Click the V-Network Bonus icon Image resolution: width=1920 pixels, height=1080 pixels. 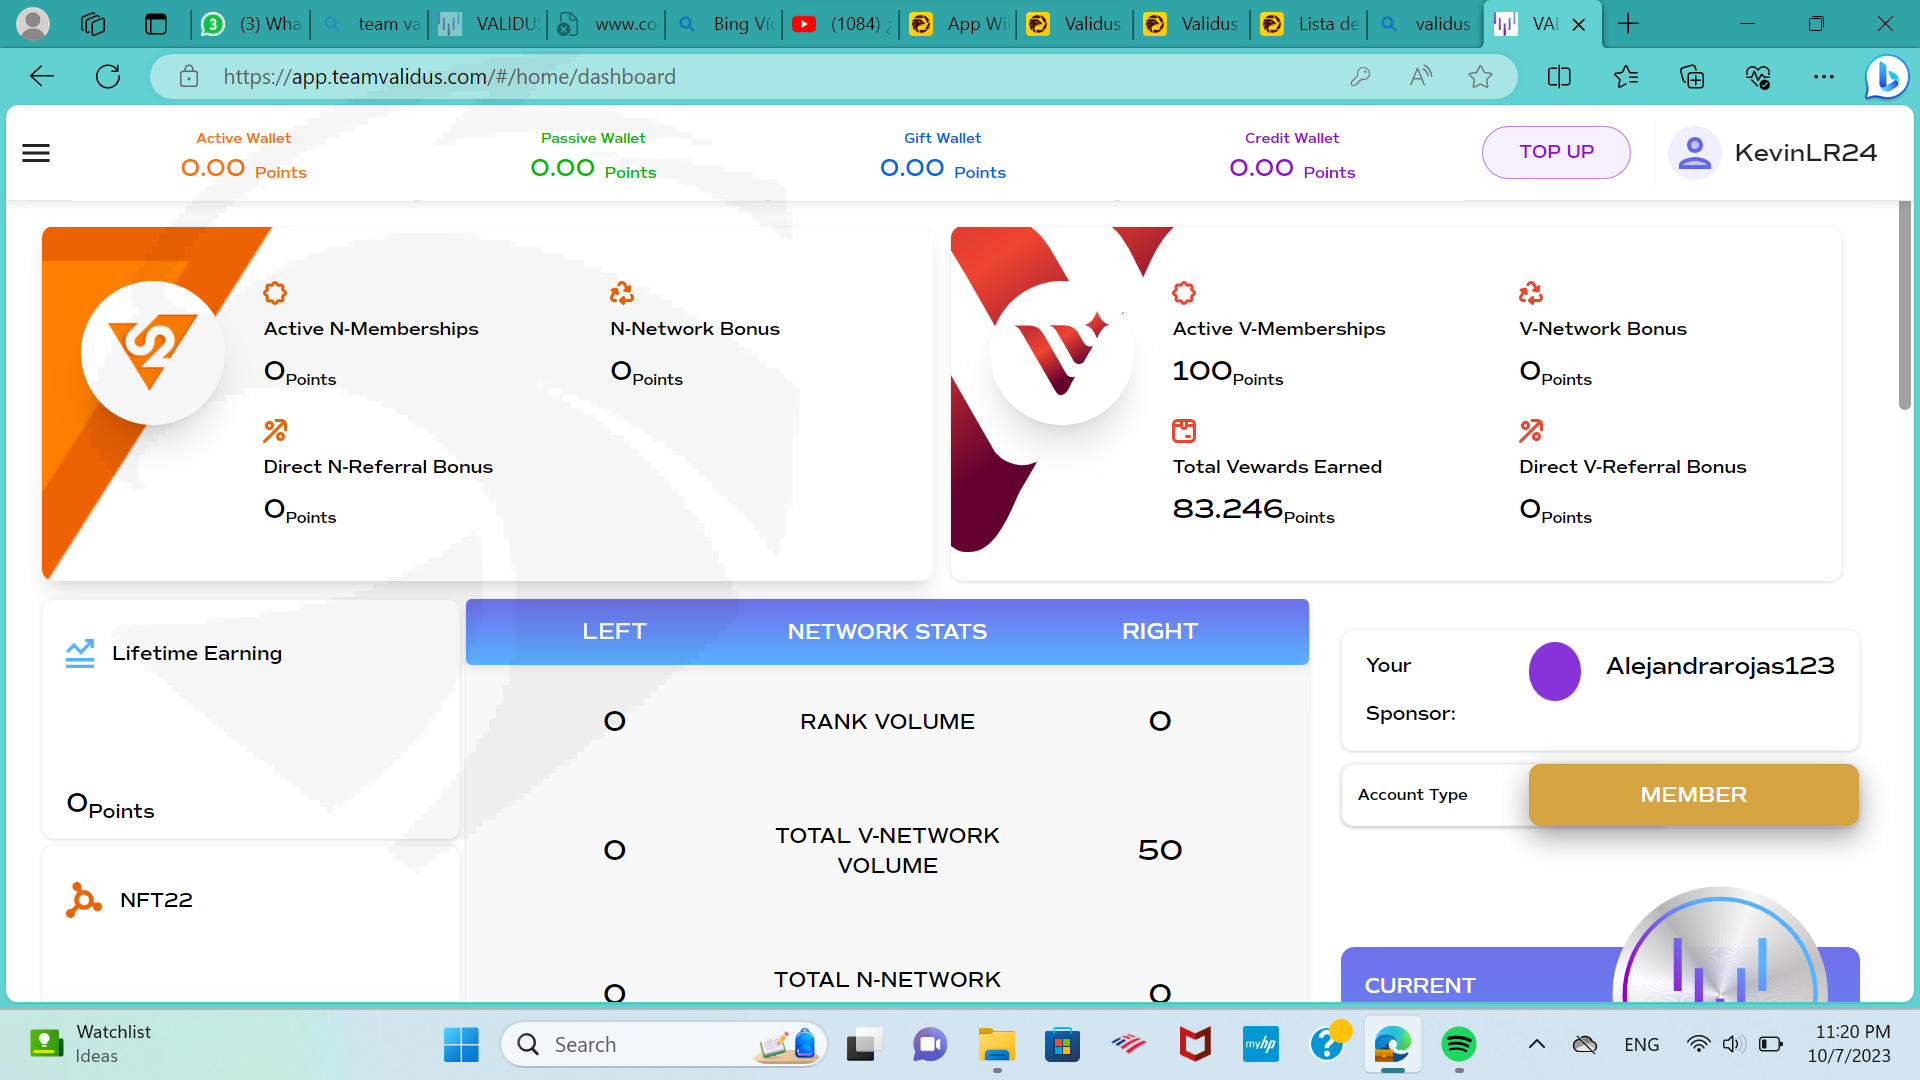tap(1531, 293)
